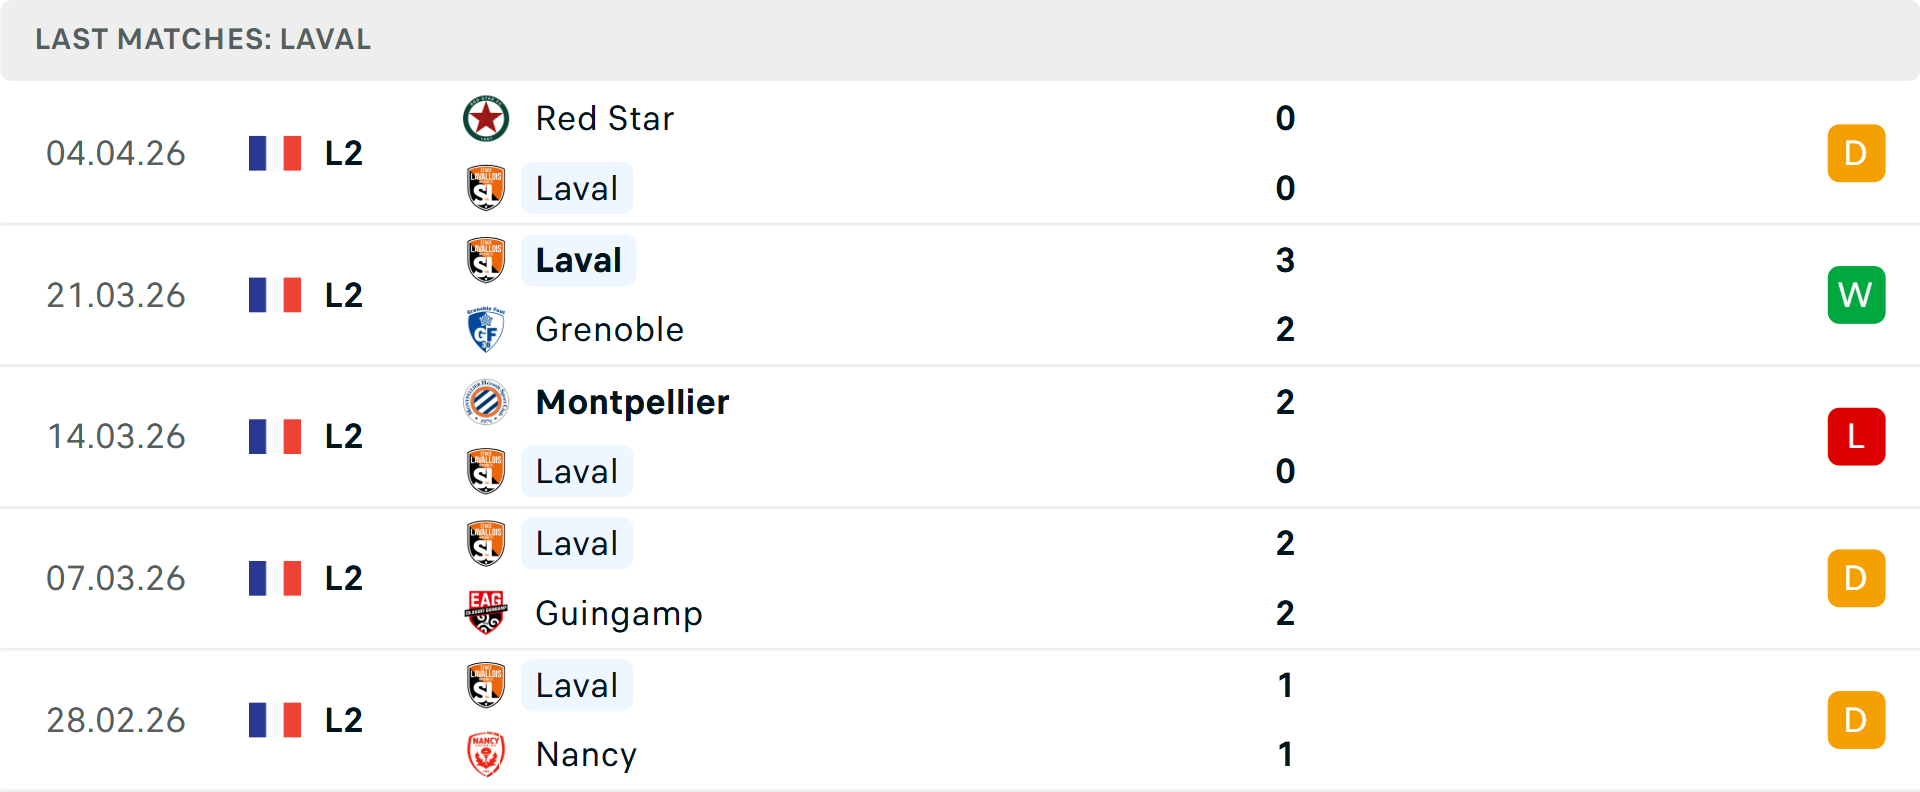Click the Guingamp EAG crest
Viewport: 1920px width, 792px height.
(x=486, y=613)
